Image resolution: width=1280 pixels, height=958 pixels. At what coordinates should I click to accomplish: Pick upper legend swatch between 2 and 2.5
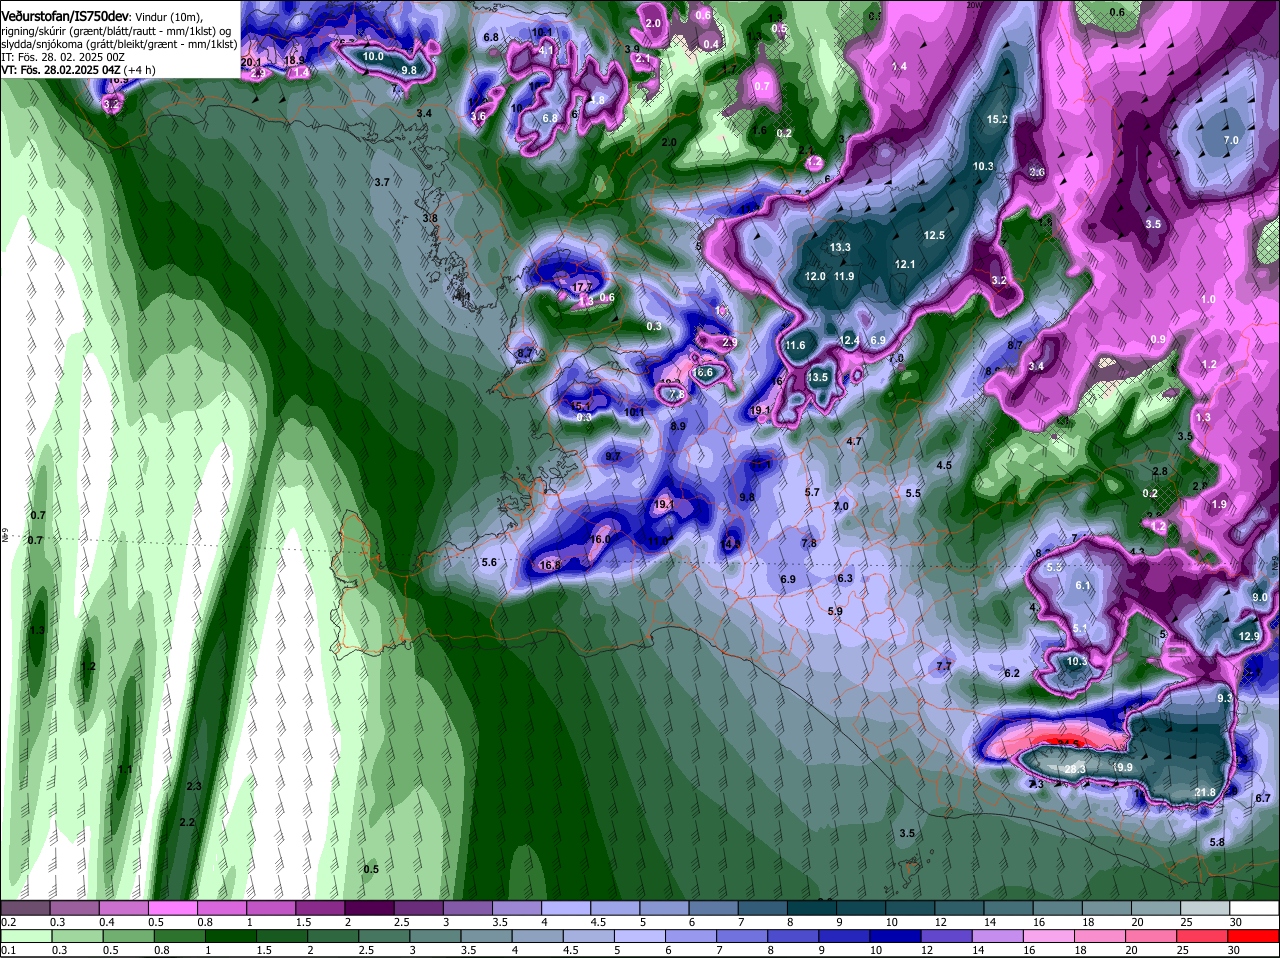pos(369,908)
